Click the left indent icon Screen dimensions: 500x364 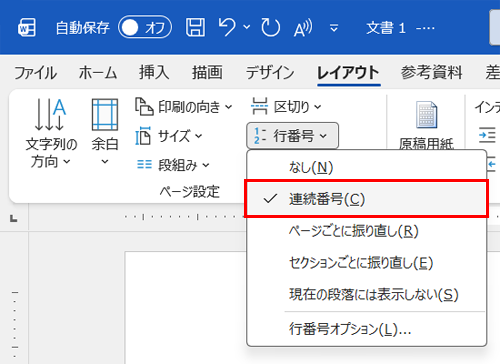487,135
